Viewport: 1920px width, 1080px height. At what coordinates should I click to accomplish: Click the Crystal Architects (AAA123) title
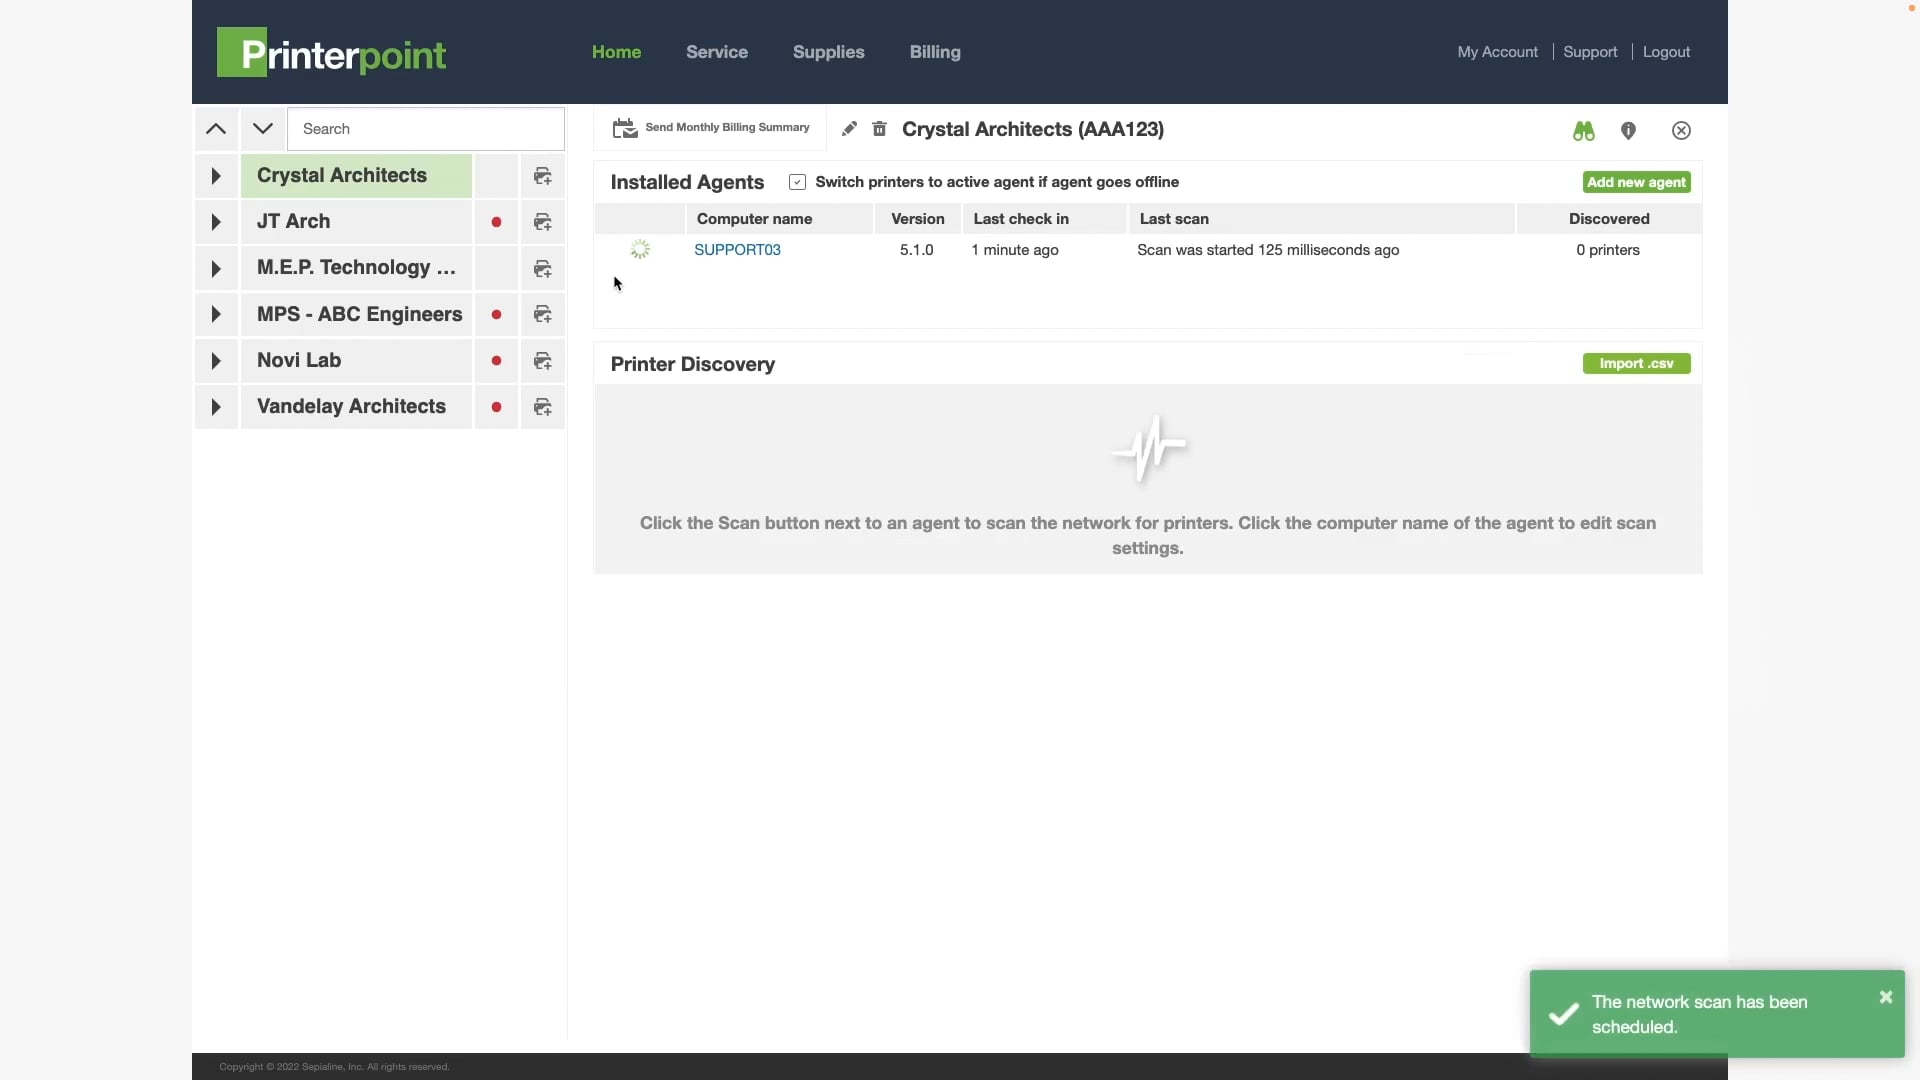coord(1032,129)
